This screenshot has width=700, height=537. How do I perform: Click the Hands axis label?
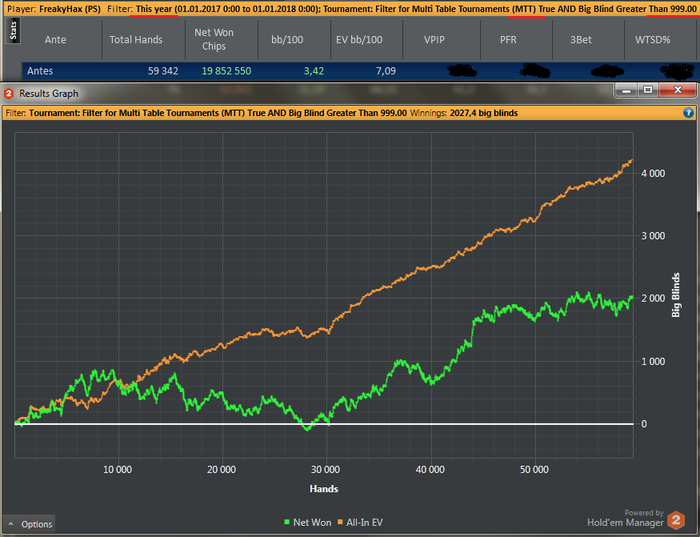pos(324,489)
